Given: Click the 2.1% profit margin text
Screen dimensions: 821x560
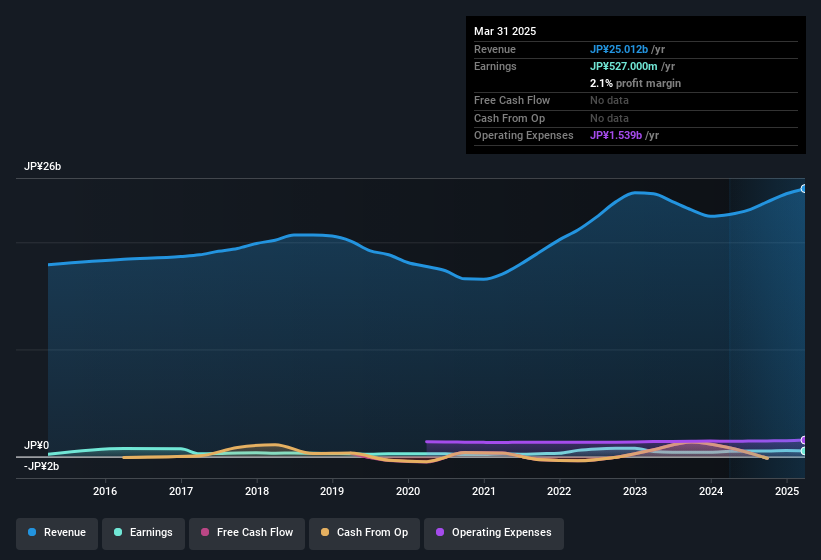Looking at the screenshot, I should pos(636,83).
